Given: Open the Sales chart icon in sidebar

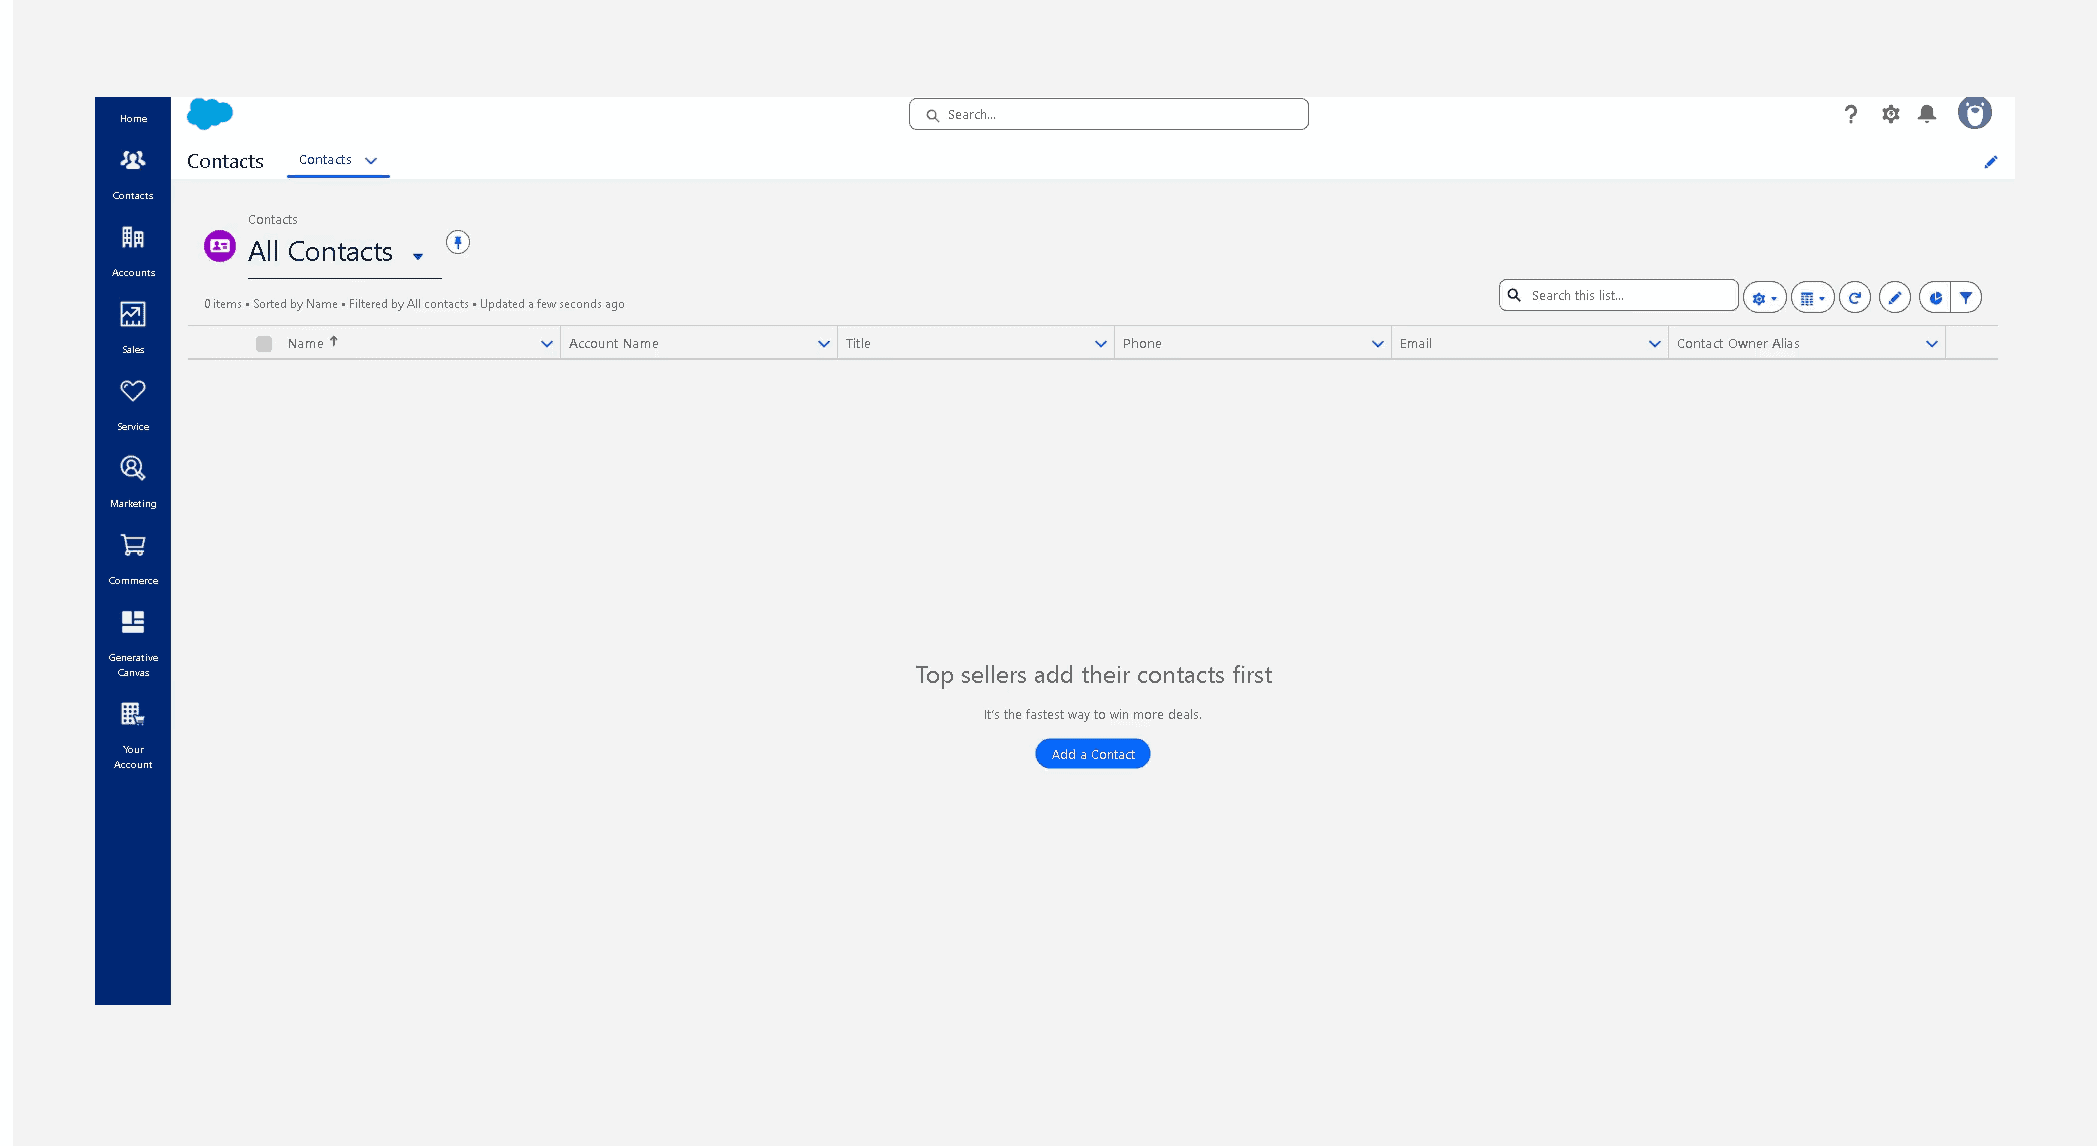Looking at the screenshot, I should pos(133,315).
